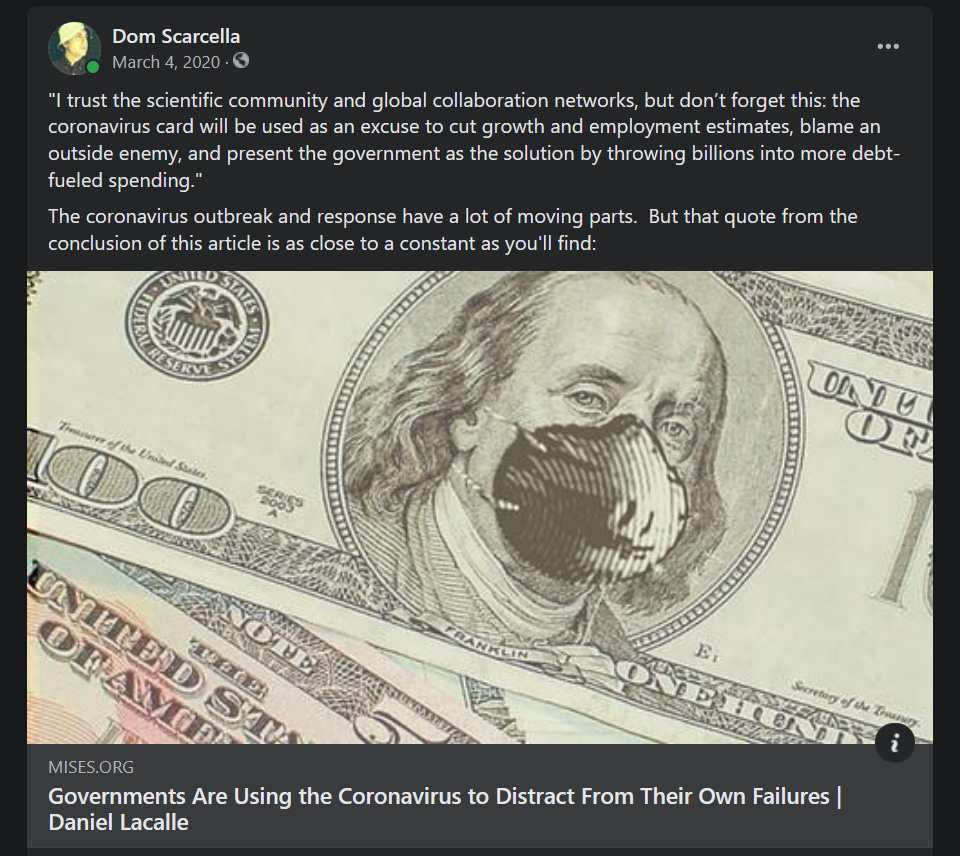Click the public globe privacy icon
This screenshot has width=960, height=856.
click(x=241, y=61)
